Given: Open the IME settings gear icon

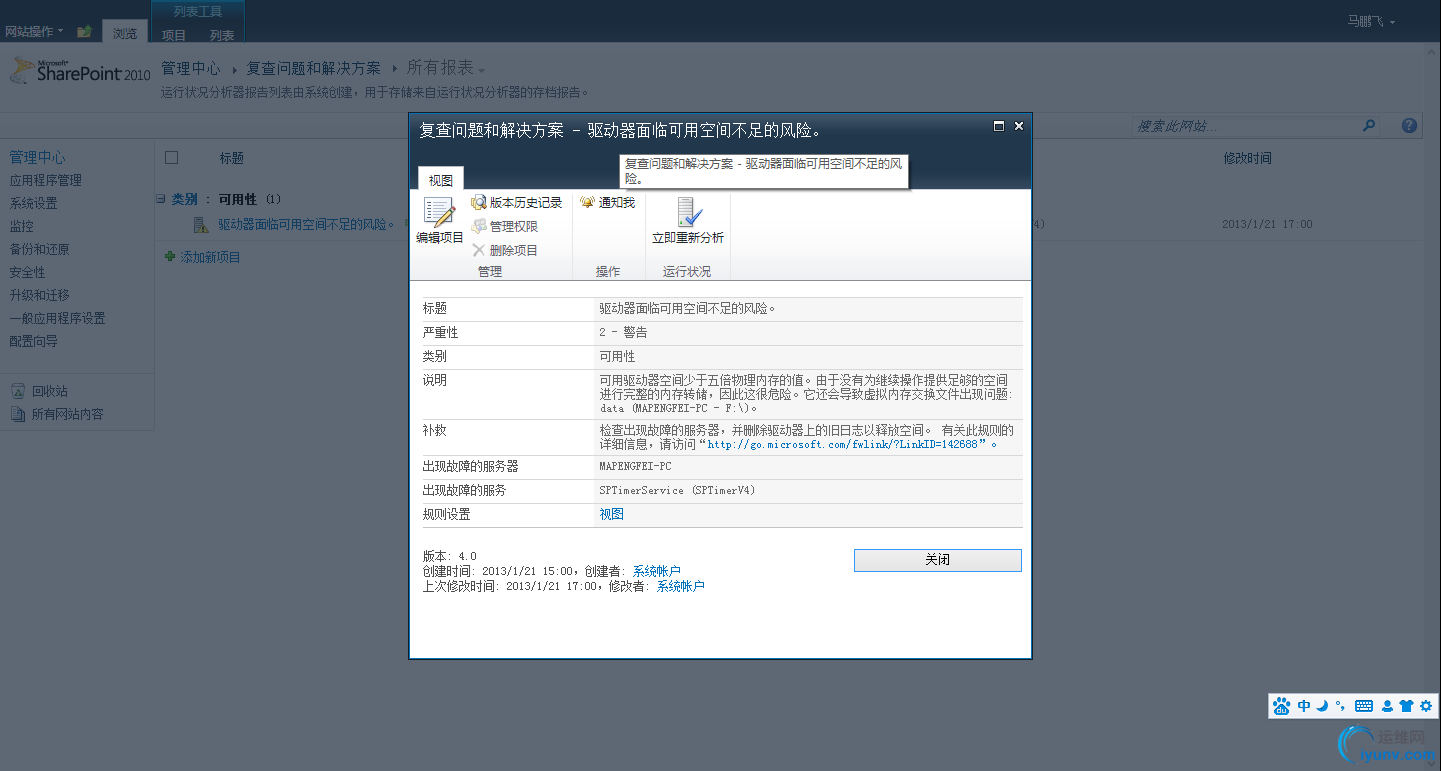Looking at the screenshot, I should (1426, 706).
